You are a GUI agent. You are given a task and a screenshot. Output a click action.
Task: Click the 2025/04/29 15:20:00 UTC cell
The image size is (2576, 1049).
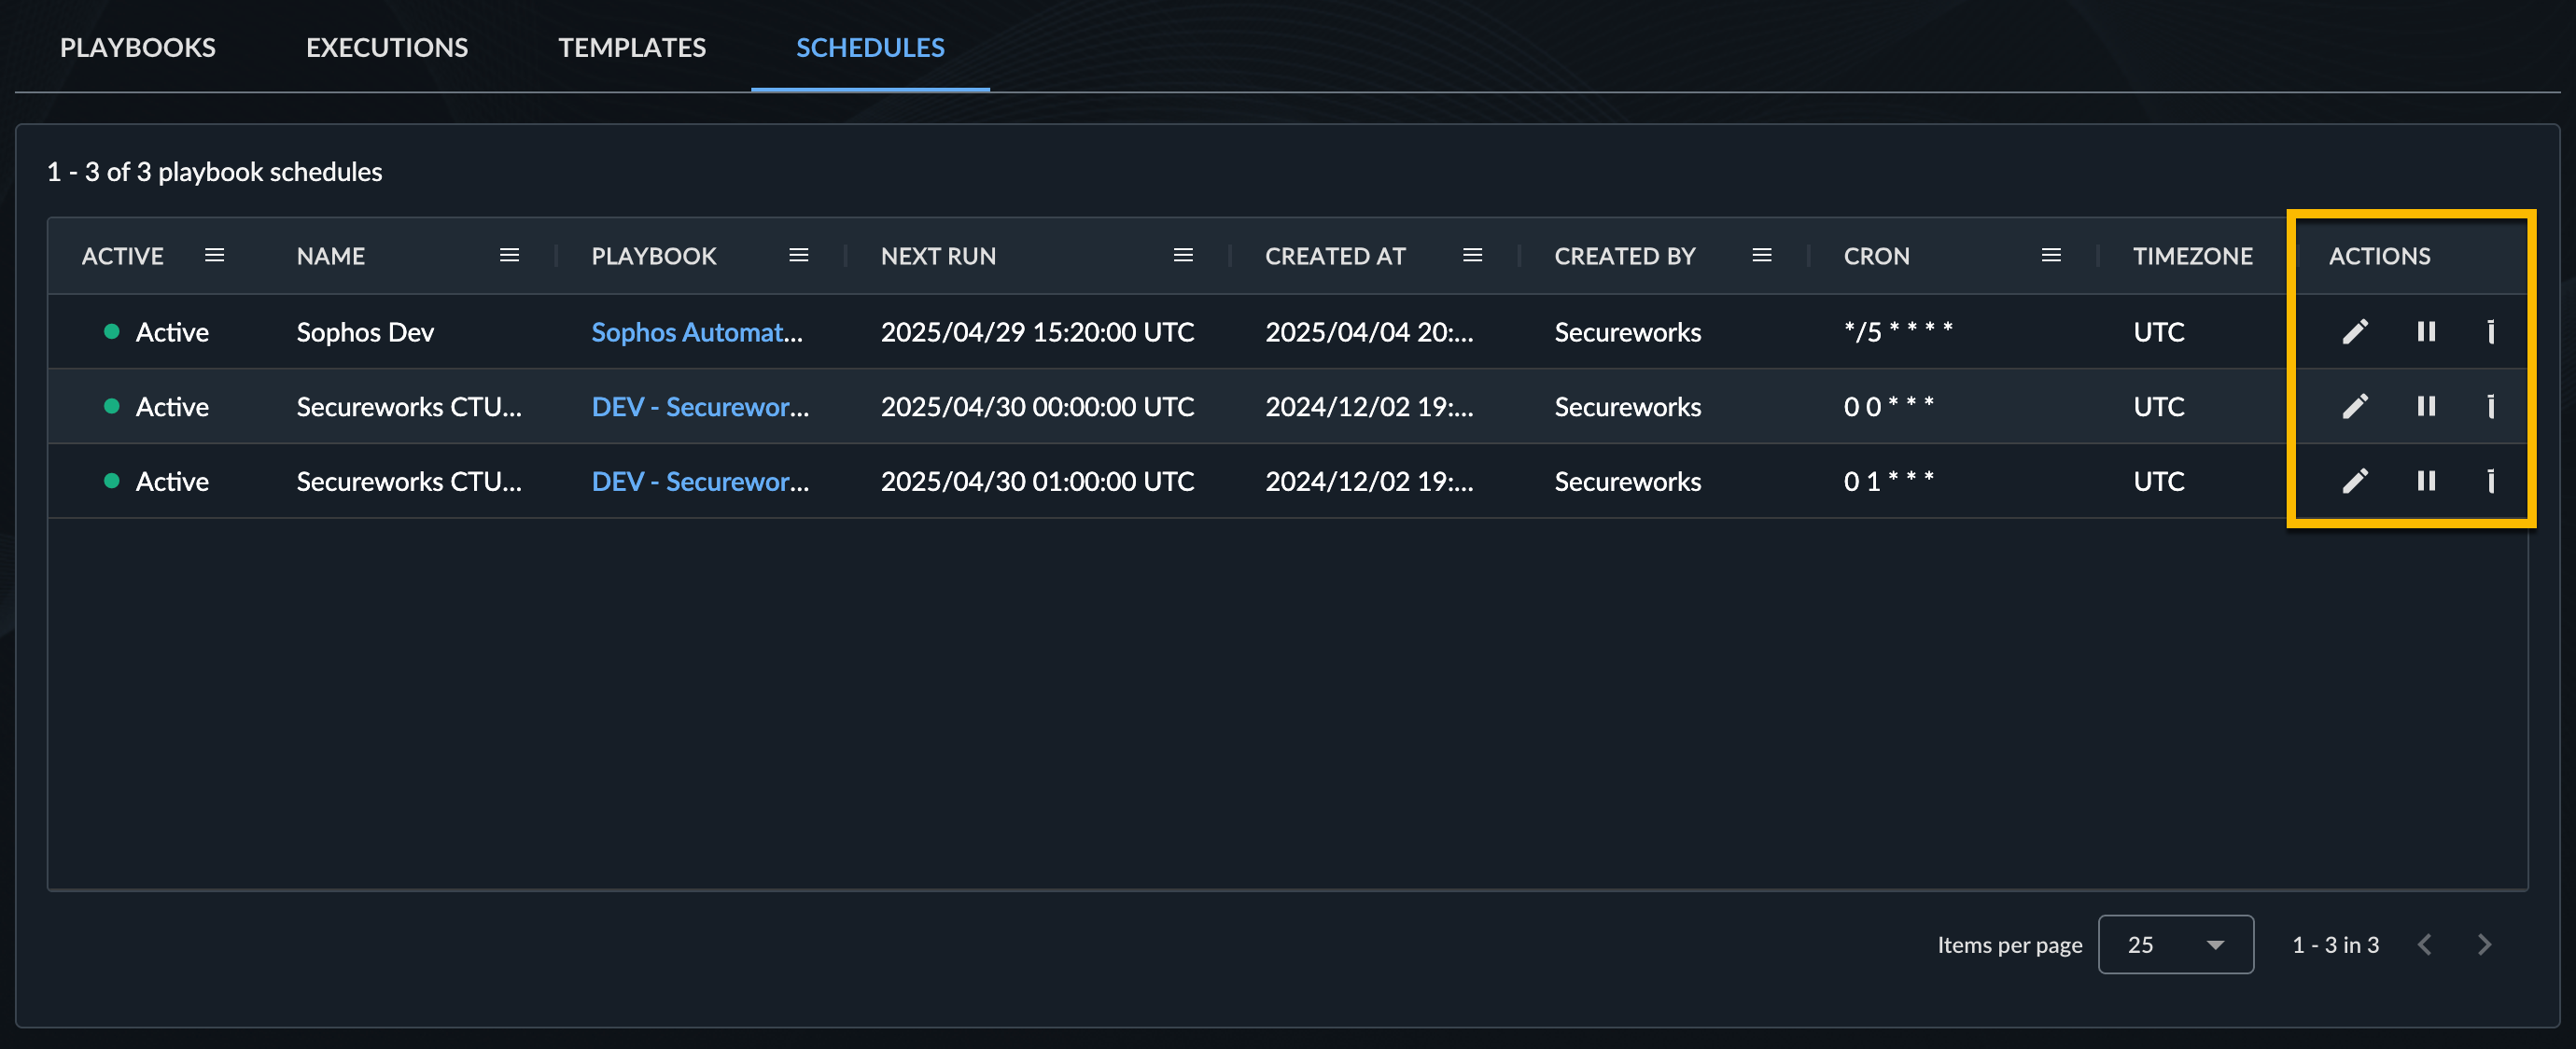(x=1037, y=332)
